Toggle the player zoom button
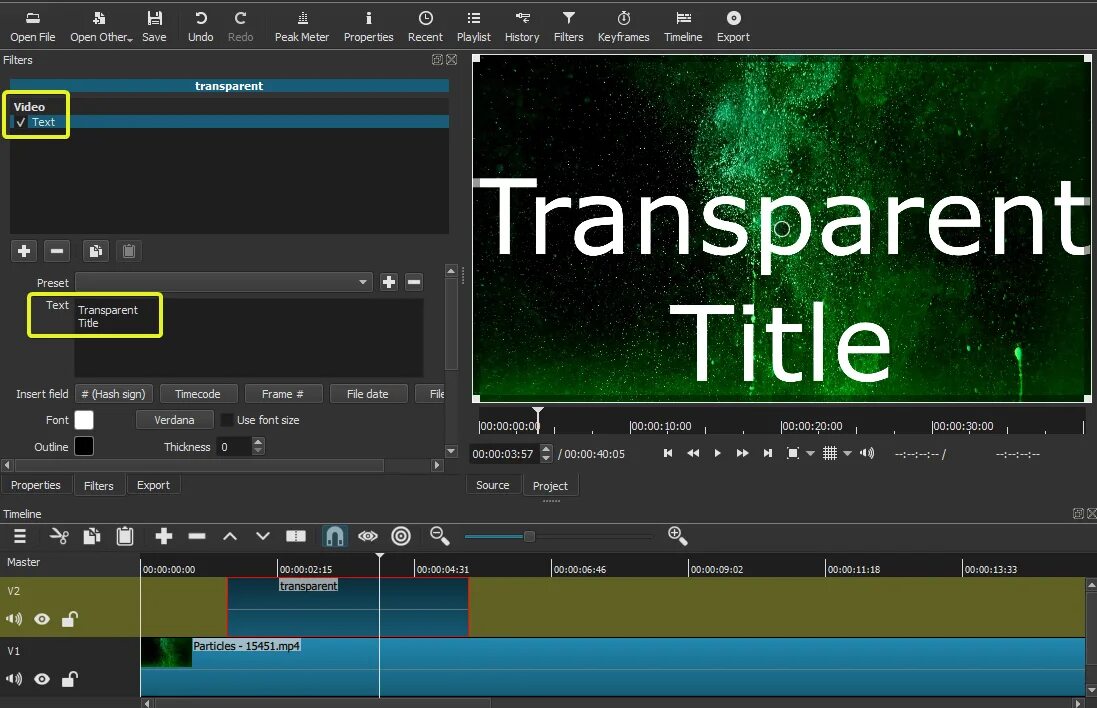Screen dimensions: 1097x708 pos(793,453)
